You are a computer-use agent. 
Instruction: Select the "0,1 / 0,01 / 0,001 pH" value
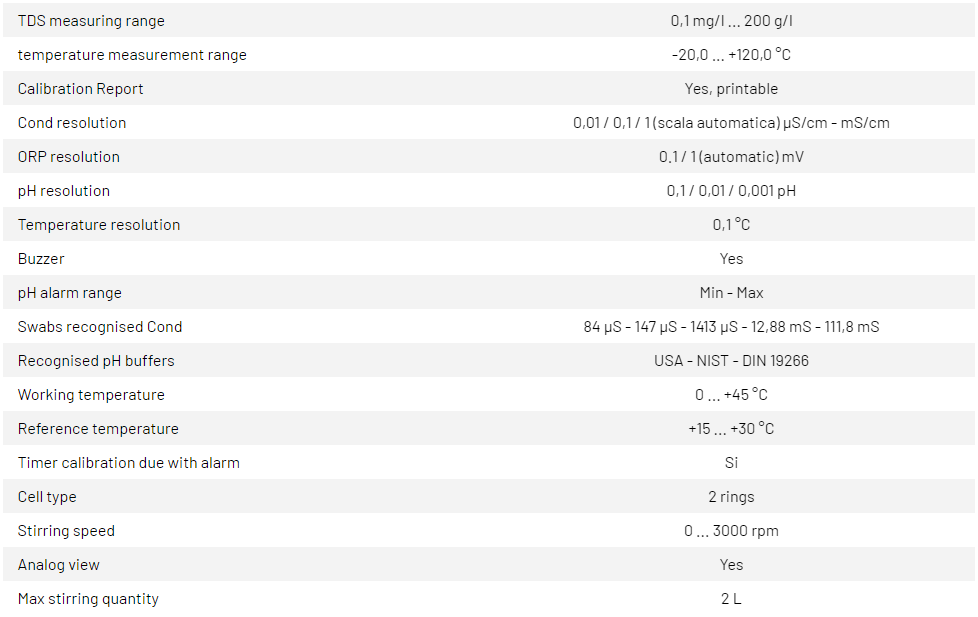click(731, 191)
